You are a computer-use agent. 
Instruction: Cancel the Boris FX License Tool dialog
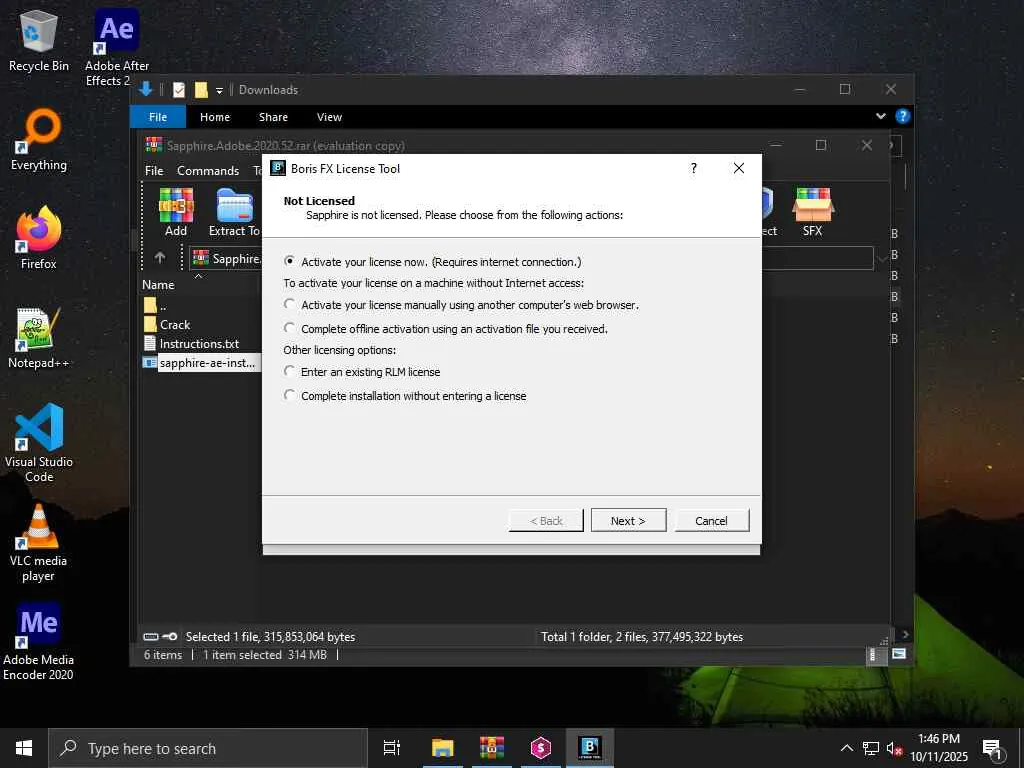point(711,520)
